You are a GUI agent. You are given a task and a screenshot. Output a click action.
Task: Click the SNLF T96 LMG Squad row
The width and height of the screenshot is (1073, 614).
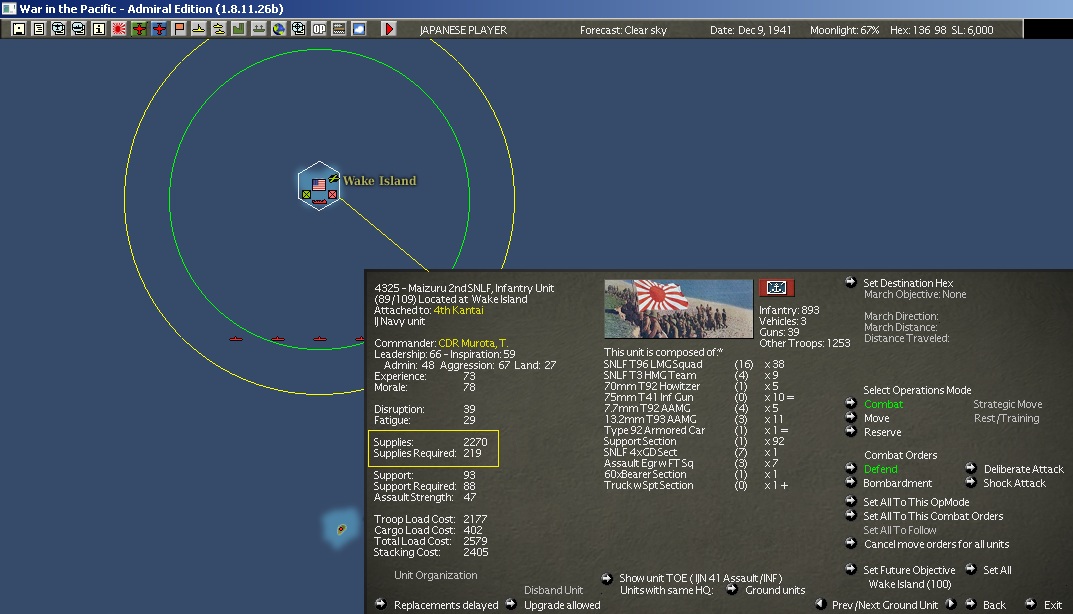coord(694,364)
